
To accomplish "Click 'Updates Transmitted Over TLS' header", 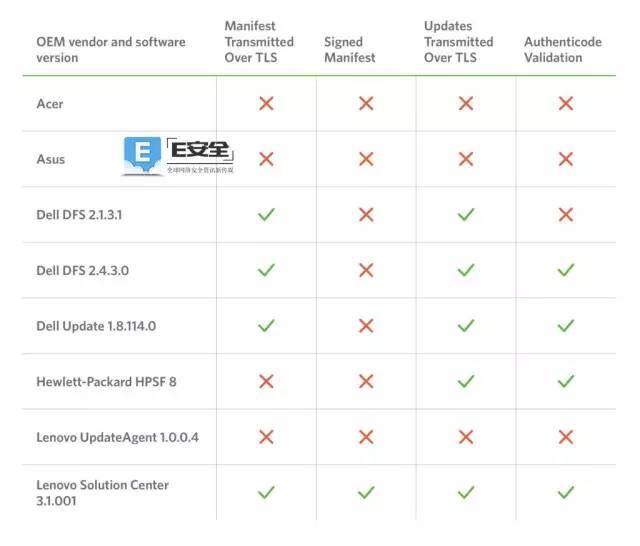I will pos(458,42).
